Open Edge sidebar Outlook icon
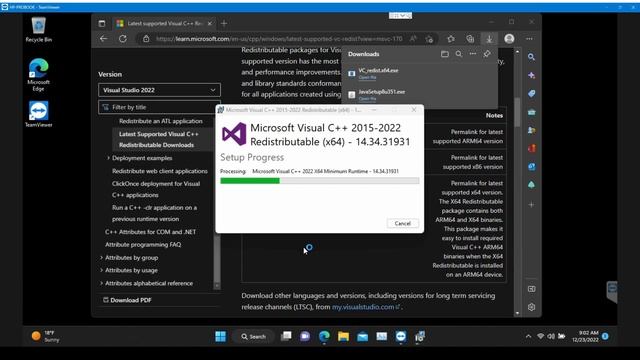Screen dimensions: 640x360 tap(531, 167)
